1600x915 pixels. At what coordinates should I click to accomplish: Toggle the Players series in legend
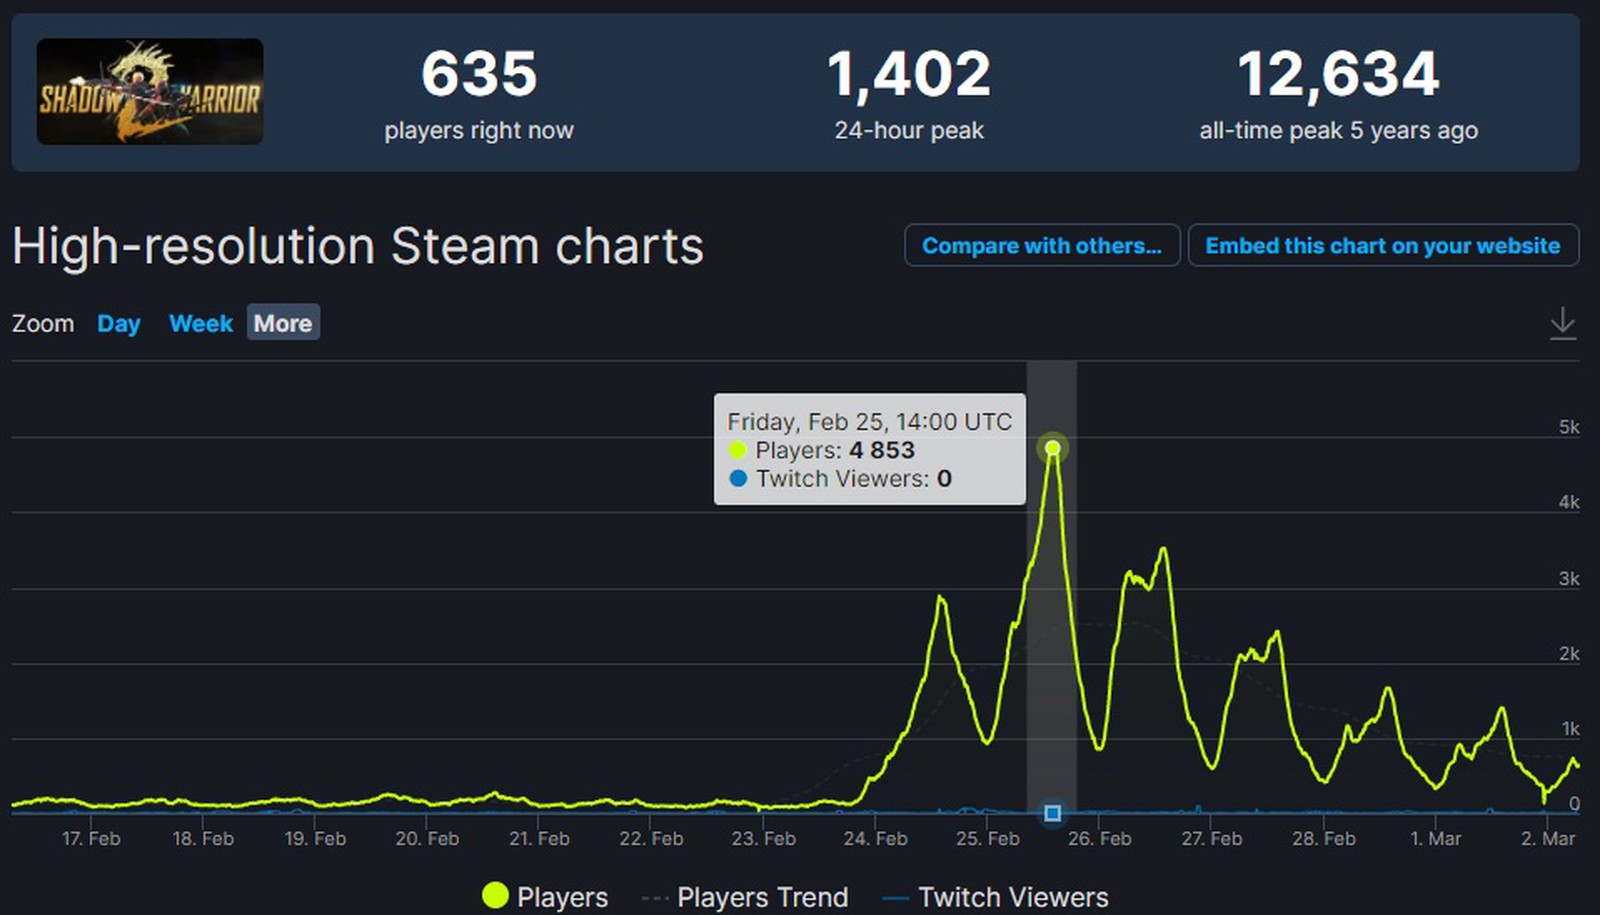point(545,896)
